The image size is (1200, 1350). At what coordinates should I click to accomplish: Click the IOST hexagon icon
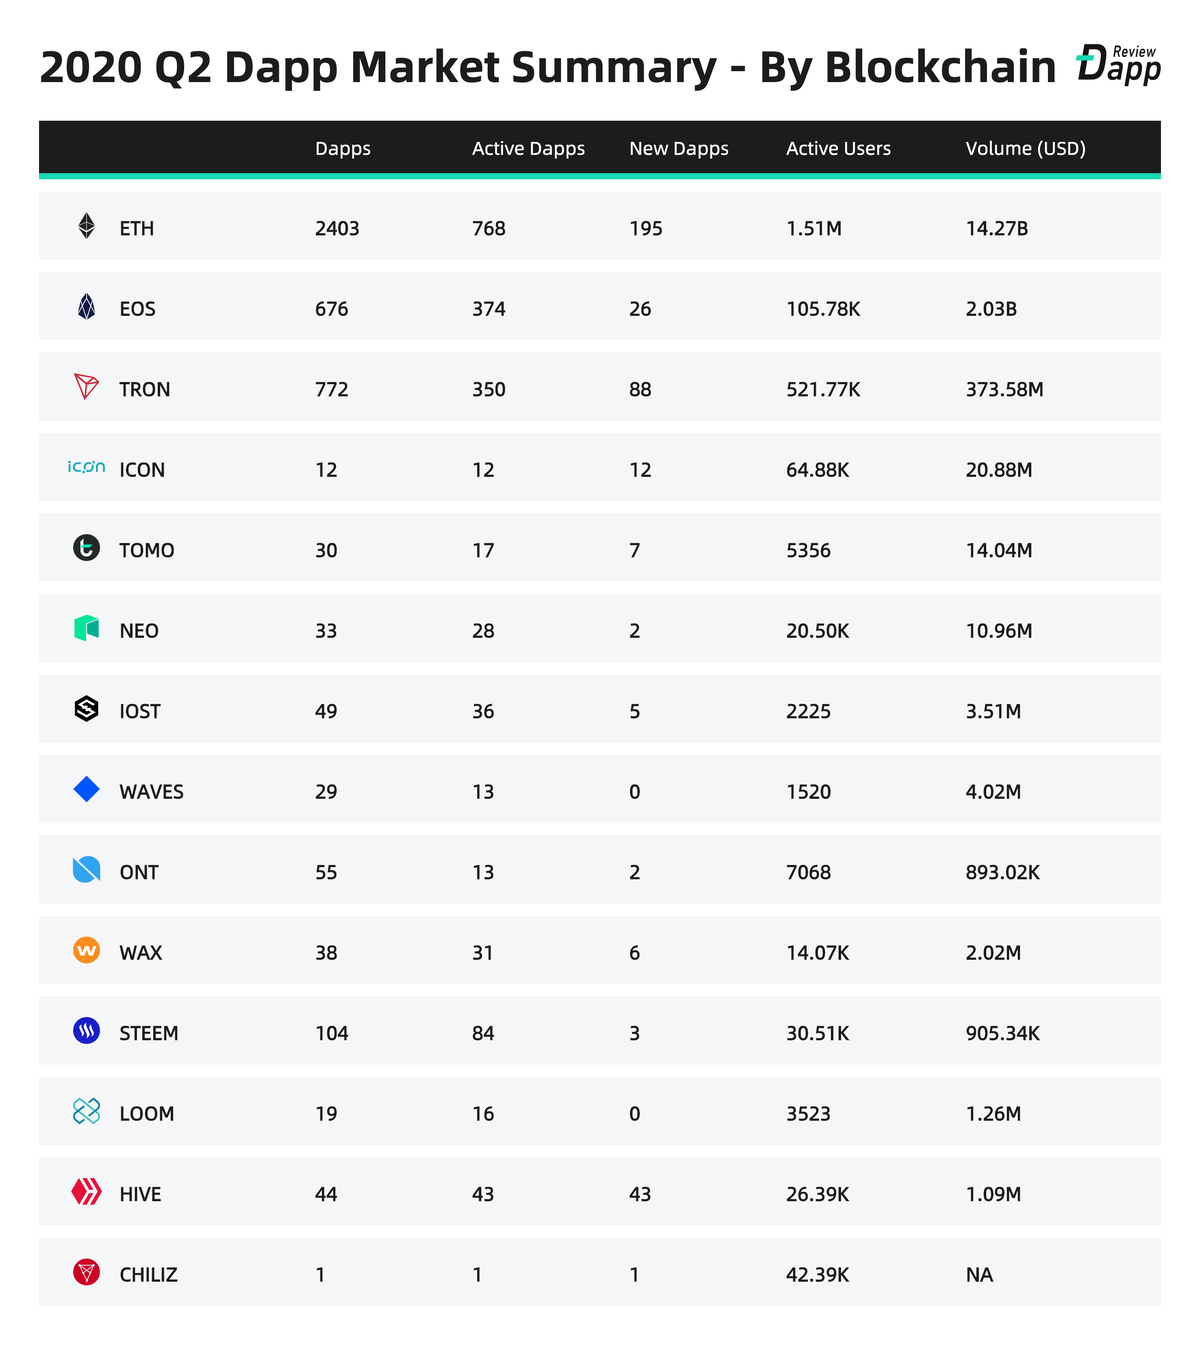coord(87,709)
